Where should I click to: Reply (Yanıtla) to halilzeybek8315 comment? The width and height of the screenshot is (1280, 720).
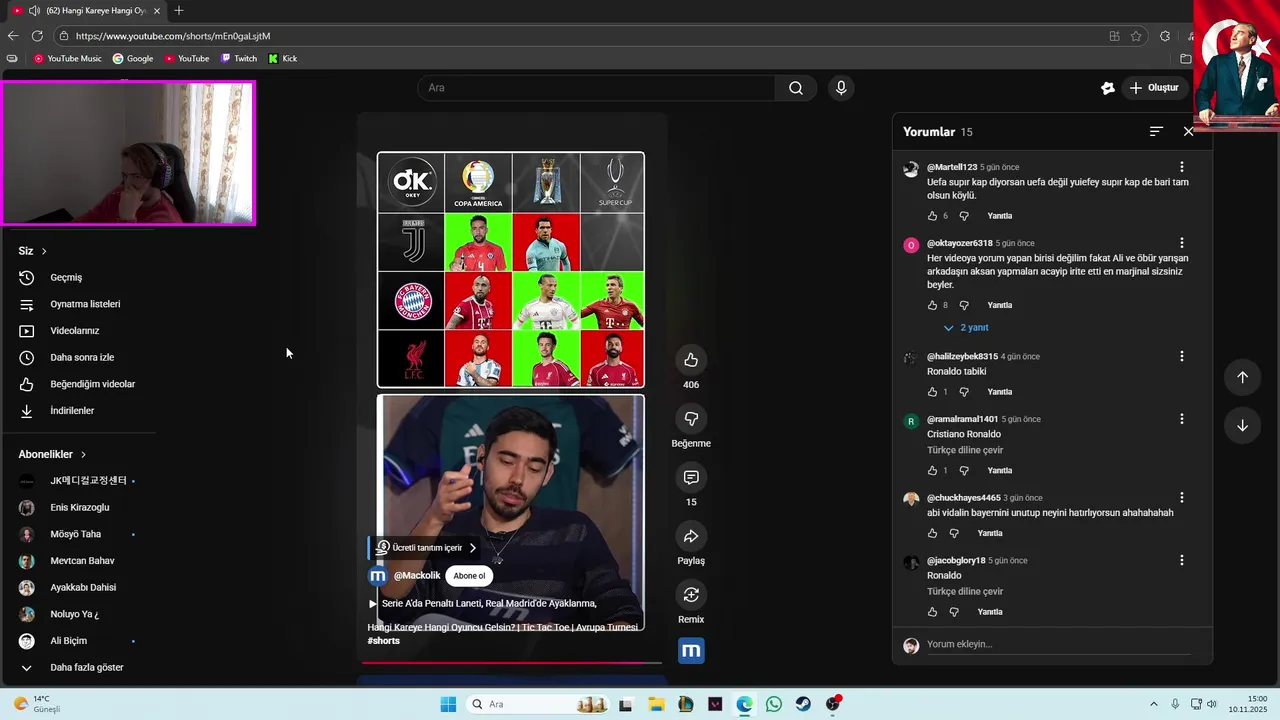coord(1000,392)
